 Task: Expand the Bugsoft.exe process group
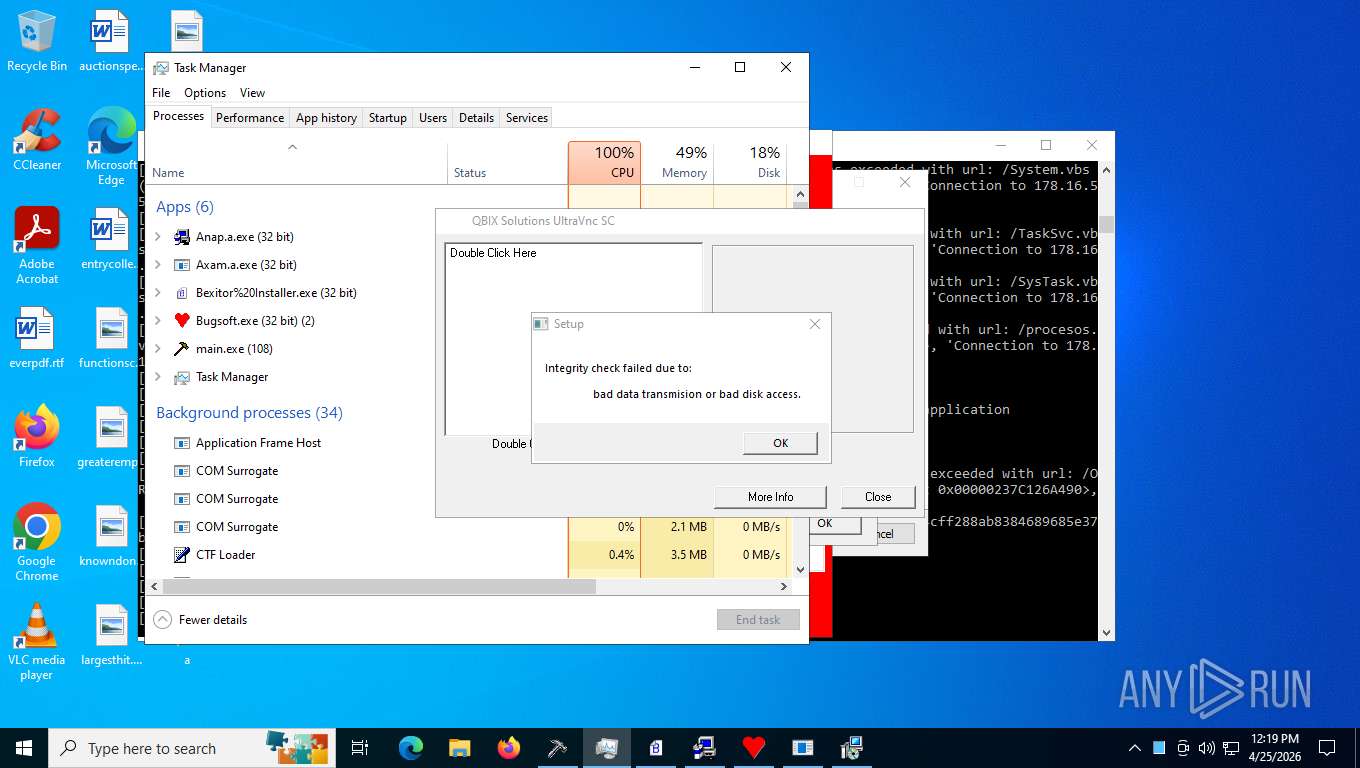click(x=158, y=321)
